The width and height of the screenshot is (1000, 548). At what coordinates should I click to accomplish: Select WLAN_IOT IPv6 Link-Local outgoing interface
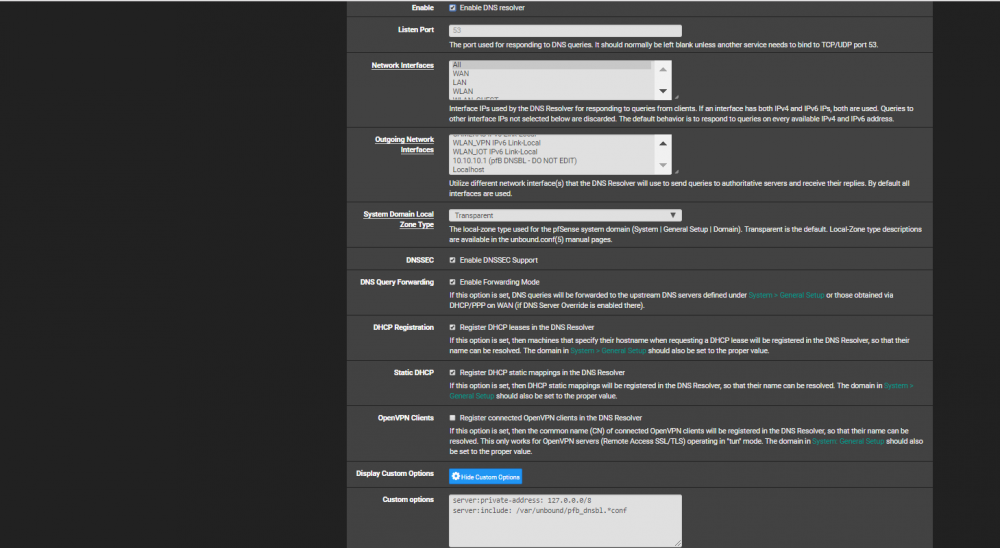(552, 152)
